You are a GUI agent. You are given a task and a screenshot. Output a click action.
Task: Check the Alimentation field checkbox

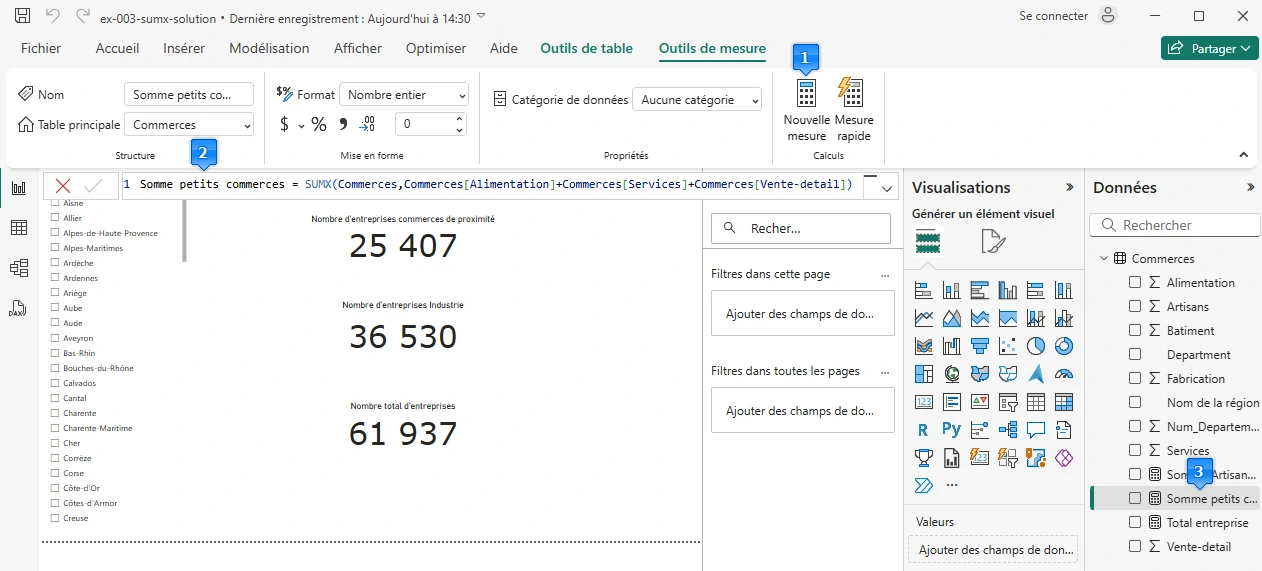pyautogui.click(x=1135, y=283)
